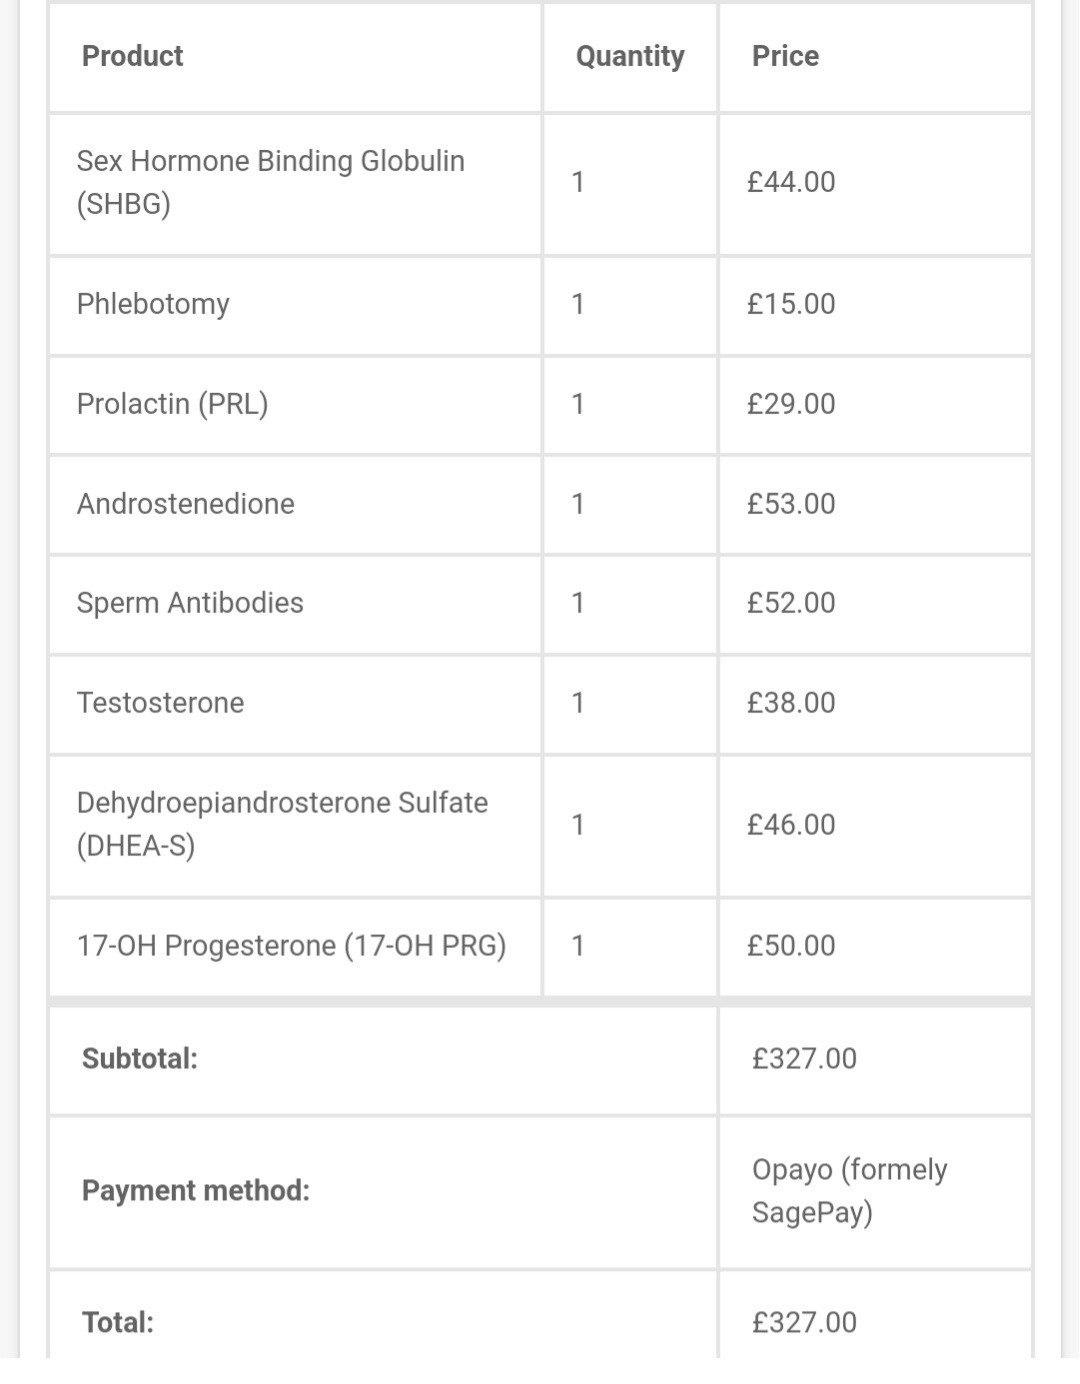The image size is (1080, 1384).
Task: Select the Opayo (formely SagePay) payment text
Action: [x=849, y=1191]
